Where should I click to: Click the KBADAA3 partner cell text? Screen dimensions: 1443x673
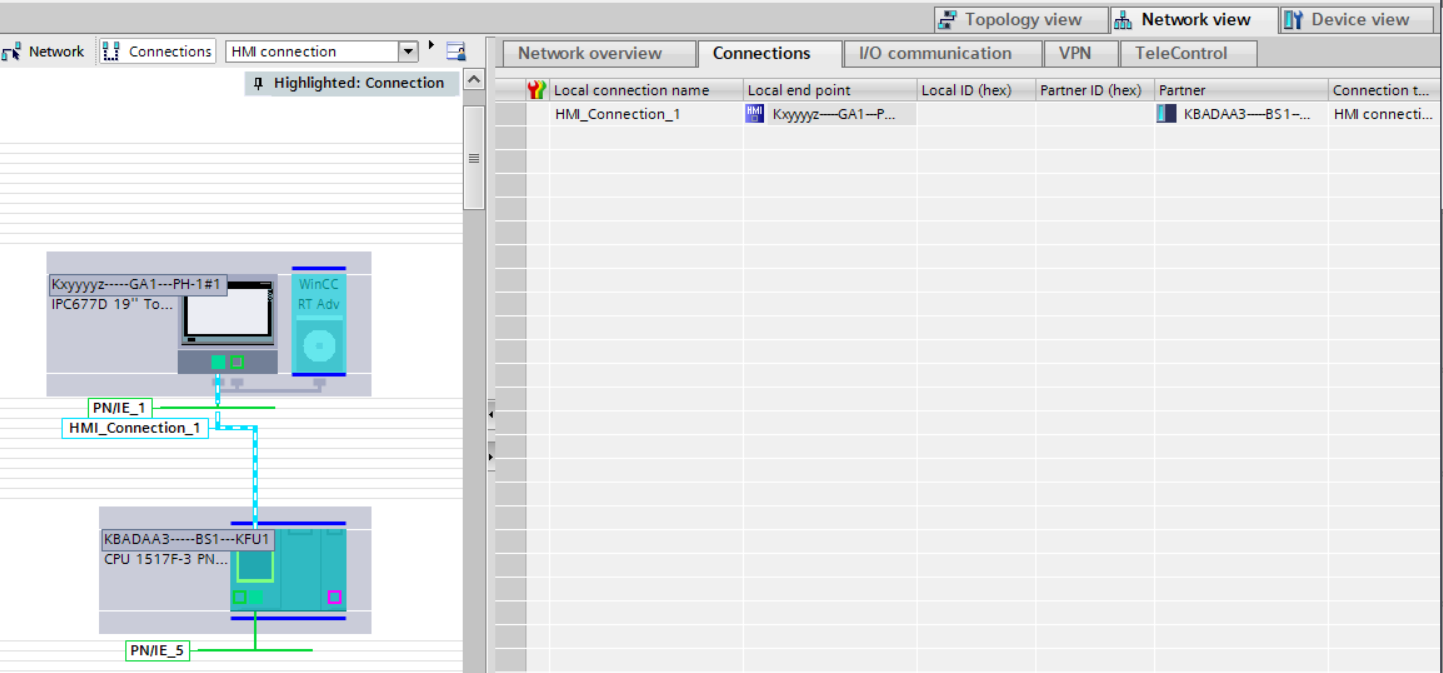point(1247,114)
